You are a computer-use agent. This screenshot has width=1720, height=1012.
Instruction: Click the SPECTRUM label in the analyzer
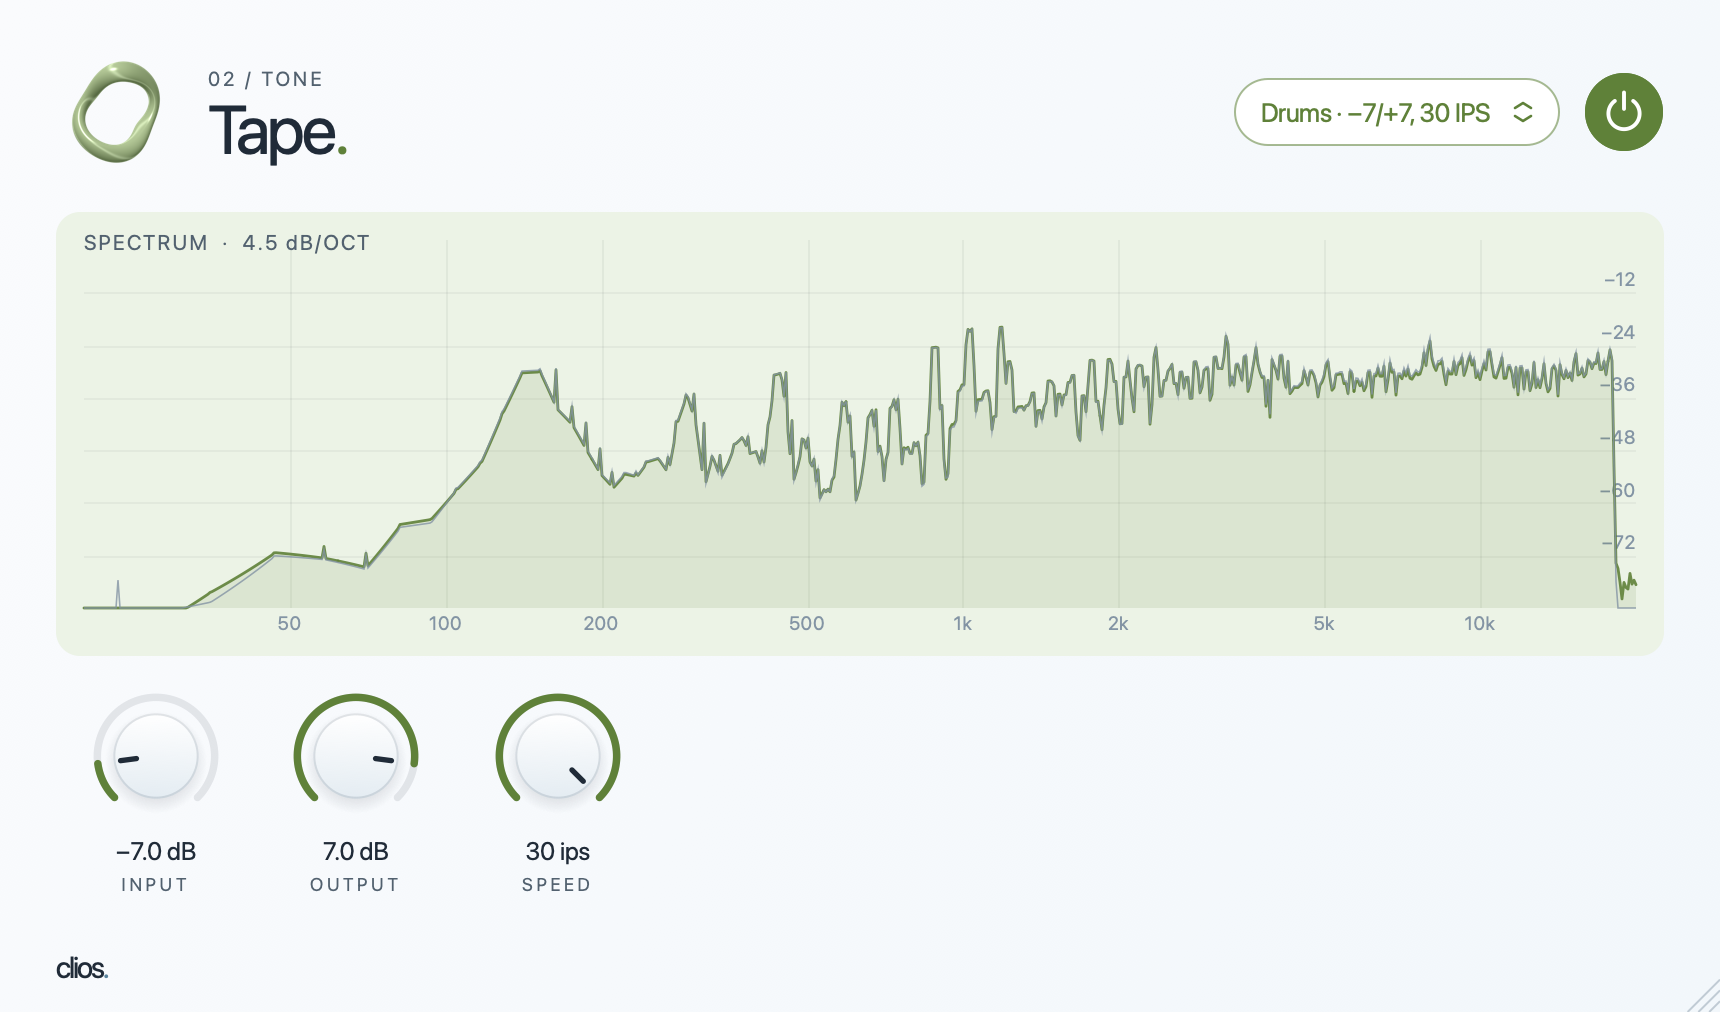[146, 243]
